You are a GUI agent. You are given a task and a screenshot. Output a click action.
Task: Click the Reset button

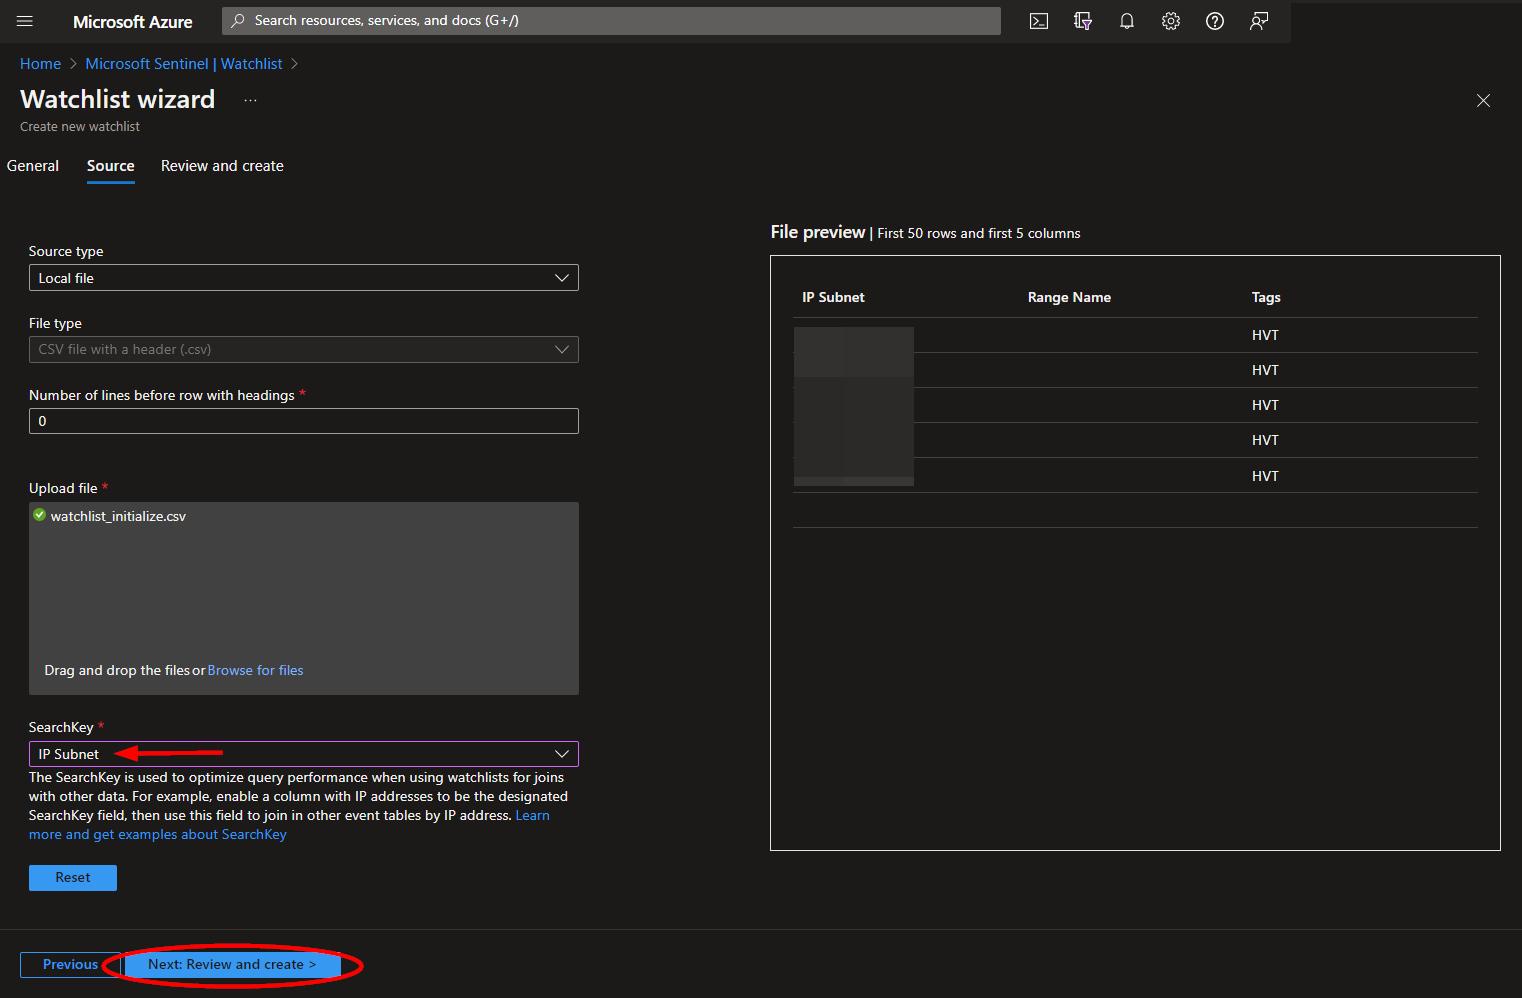click(x=73, y=878)
